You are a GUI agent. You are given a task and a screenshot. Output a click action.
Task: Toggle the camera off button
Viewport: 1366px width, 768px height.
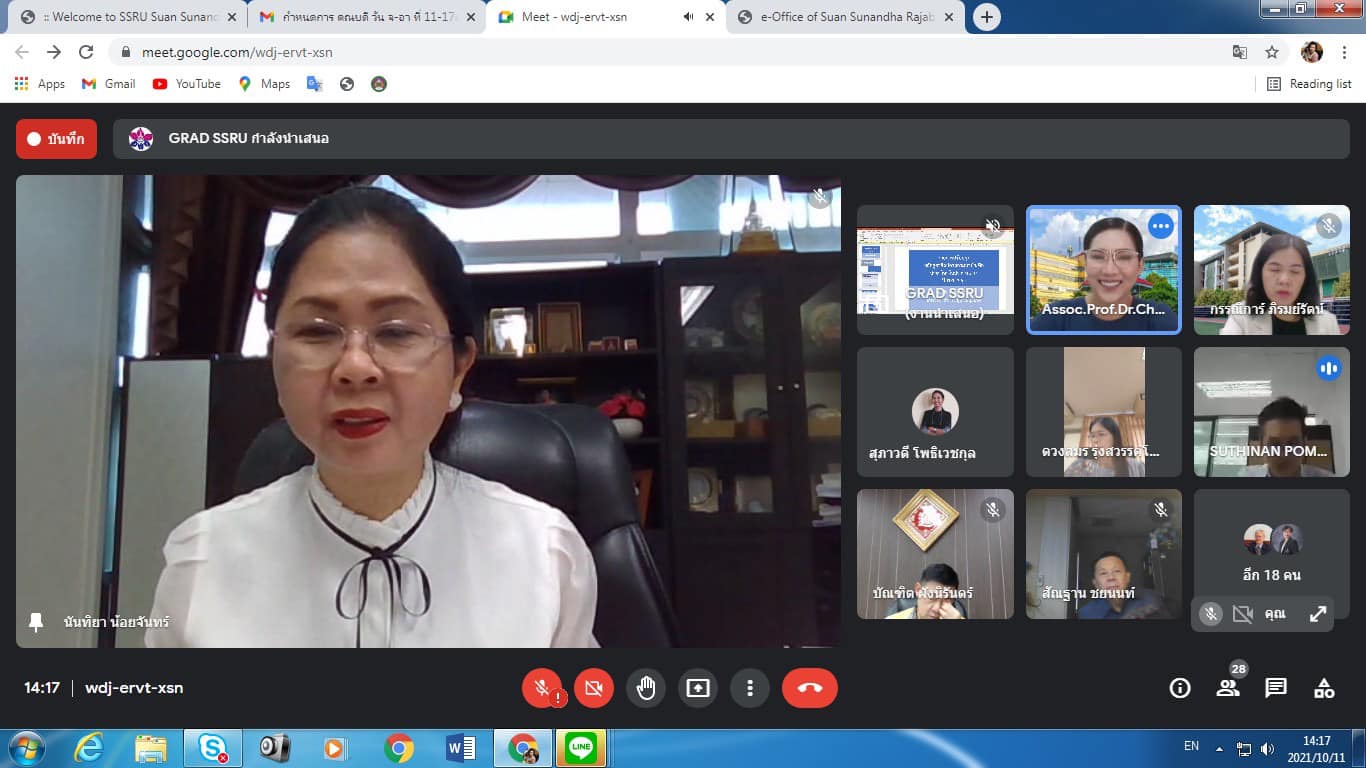pyautogui.click(x=594, y=688)
